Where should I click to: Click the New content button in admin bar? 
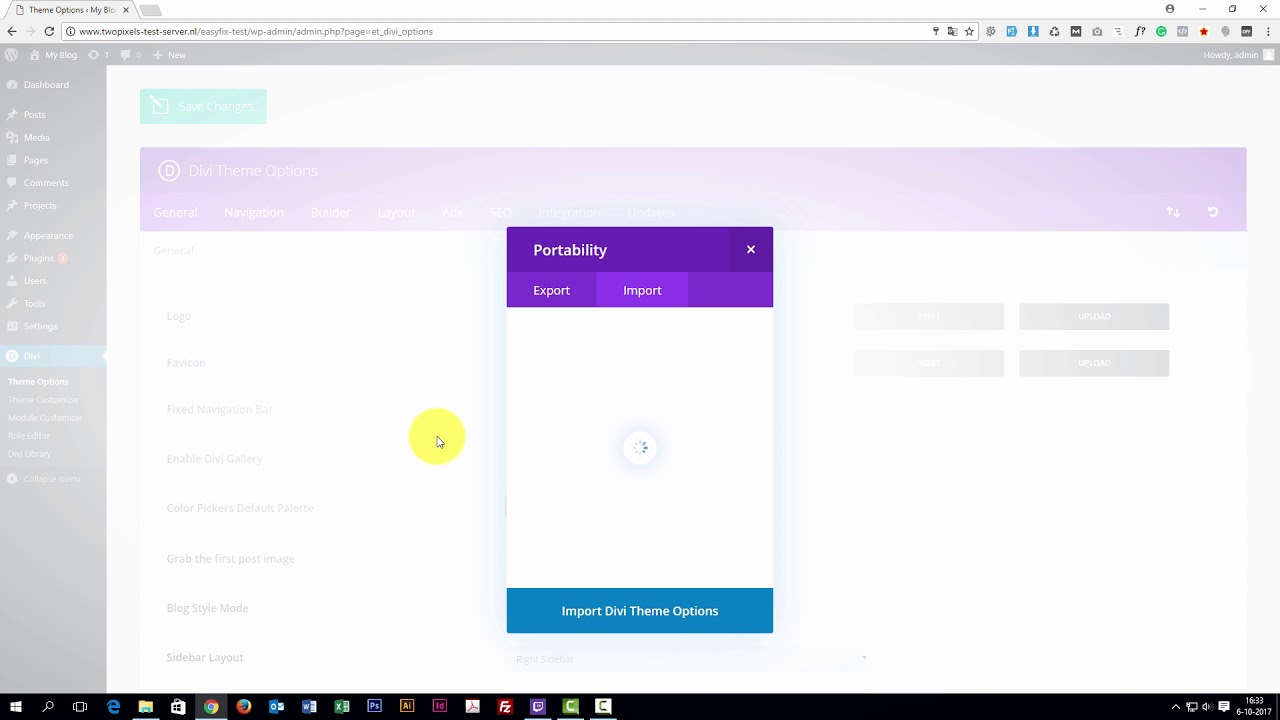click(x=170, y=55)
